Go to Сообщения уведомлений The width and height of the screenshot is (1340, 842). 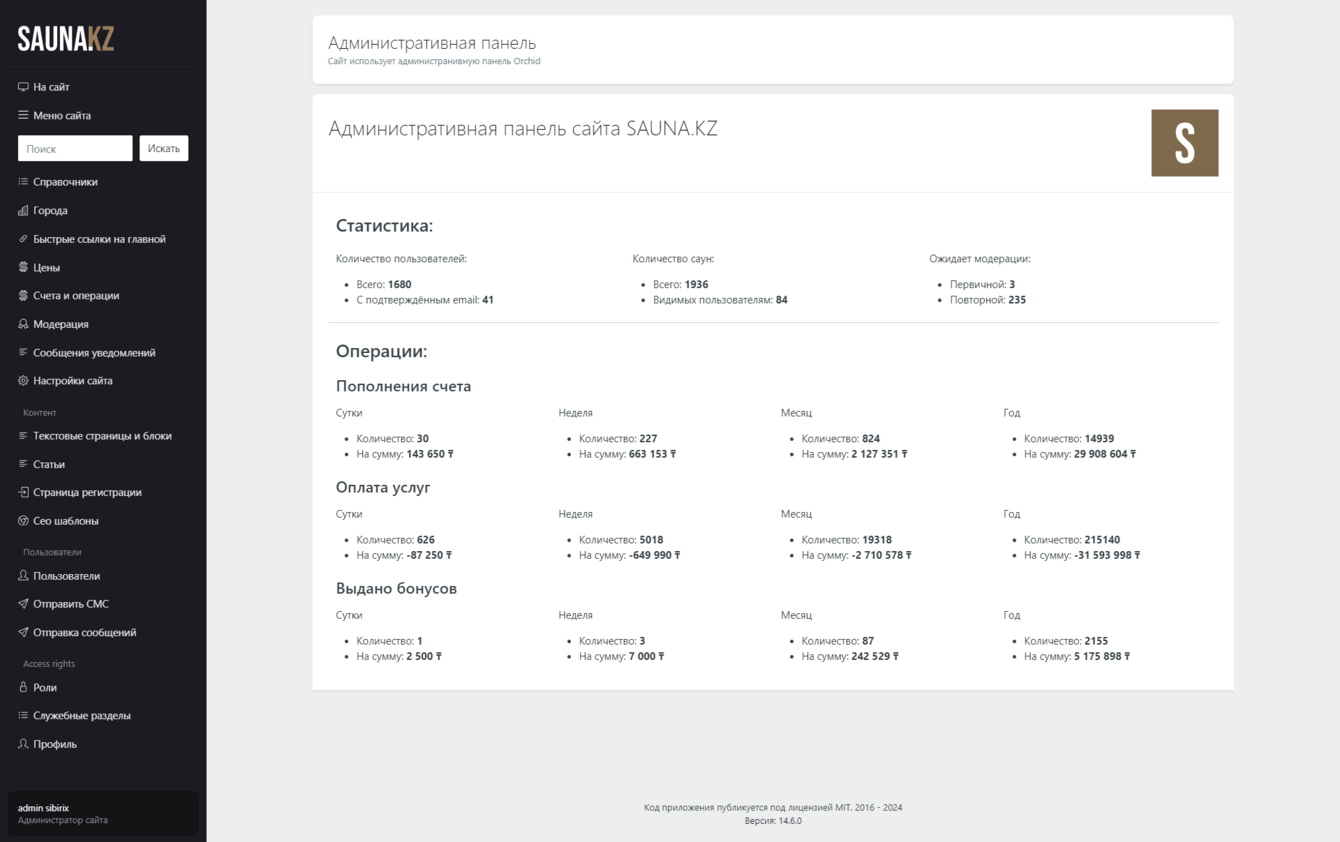94,353
